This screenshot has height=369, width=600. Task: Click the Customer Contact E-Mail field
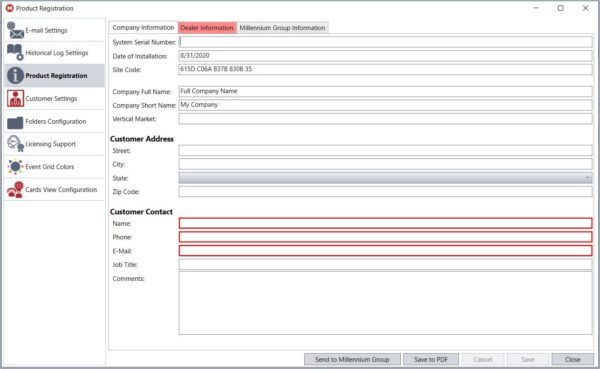(x=385, y=251)
